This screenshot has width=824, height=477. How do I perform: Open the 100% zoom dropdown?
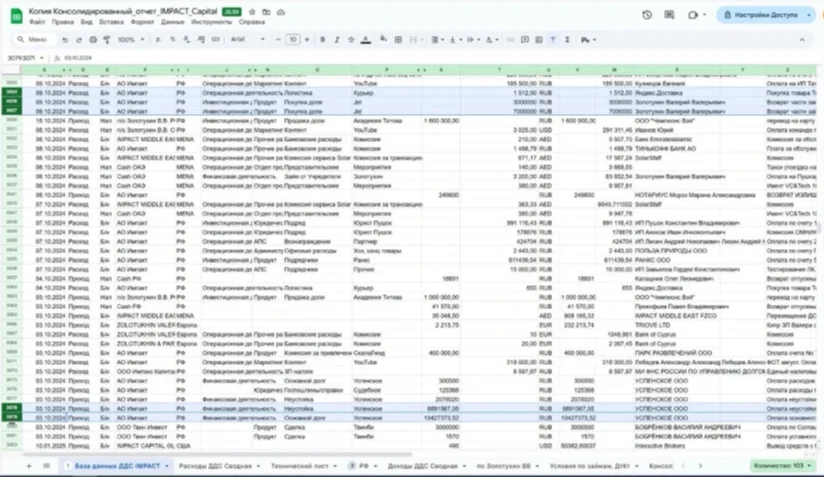pyautogui.click(x=131, y=40)
